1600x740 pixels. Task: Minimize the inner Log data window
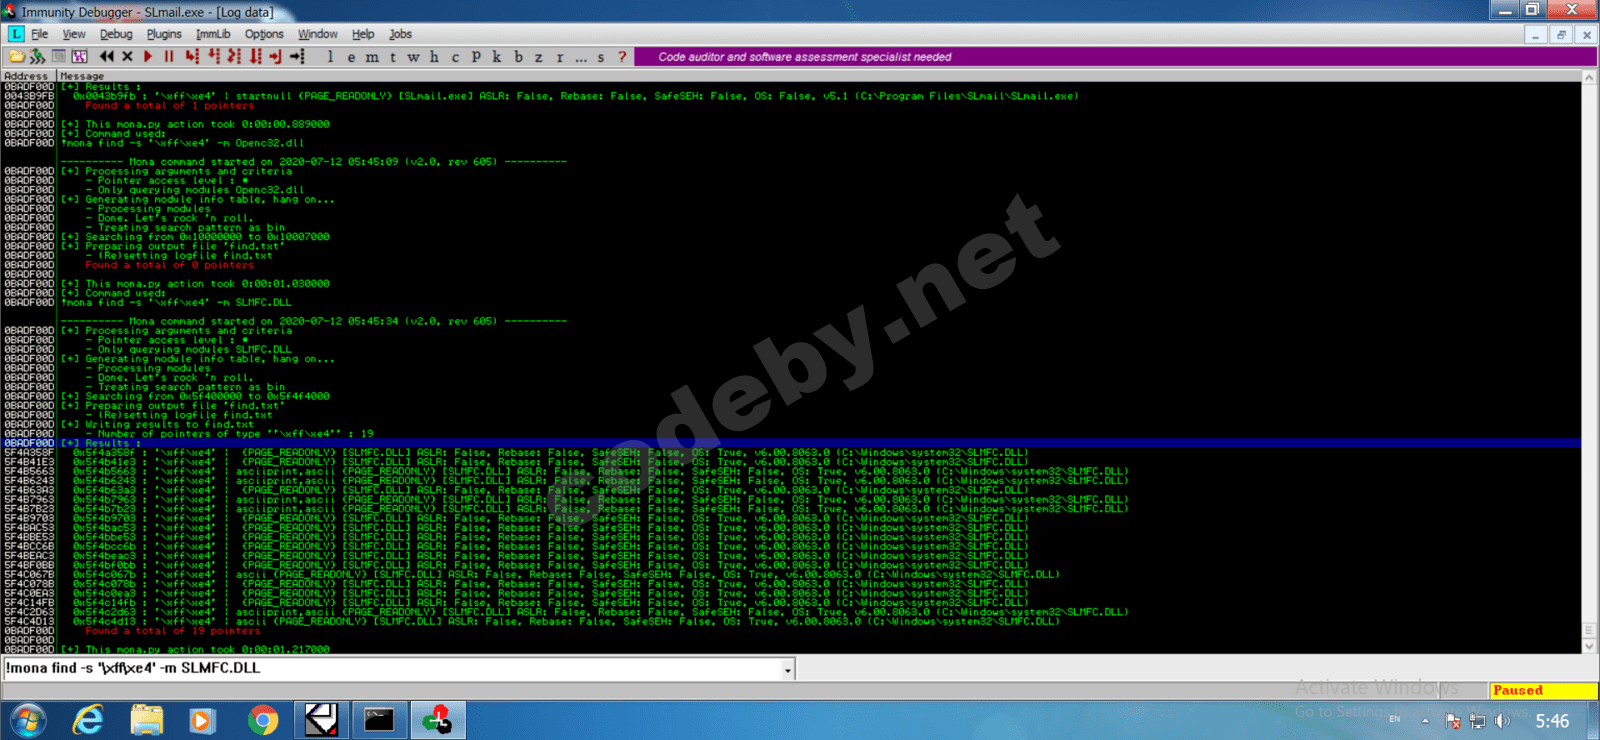pos(1536,34)
